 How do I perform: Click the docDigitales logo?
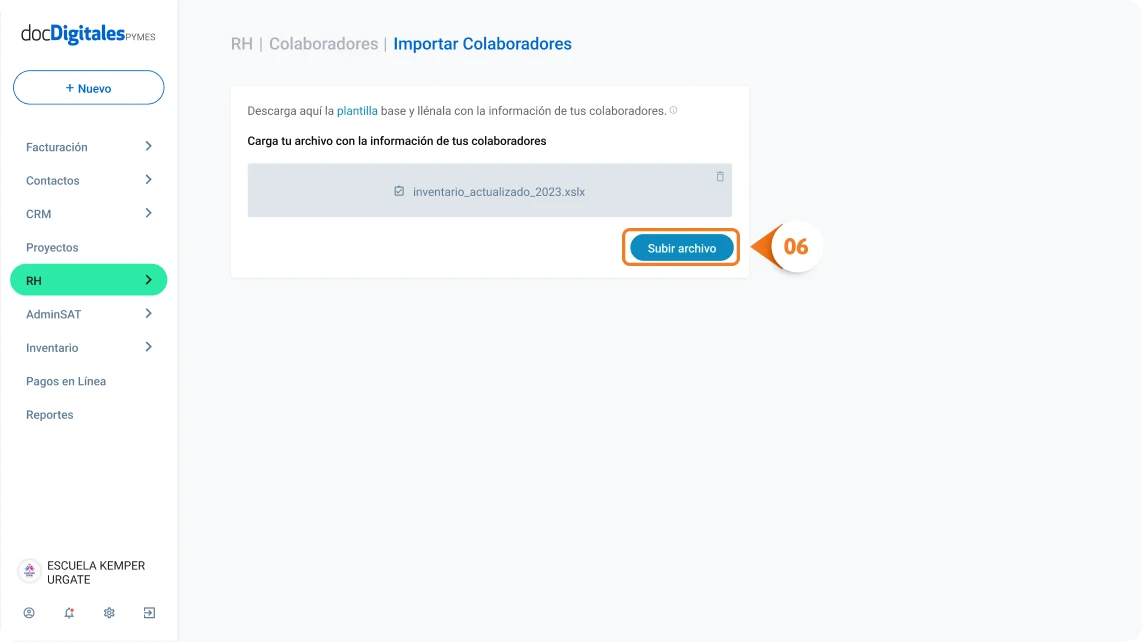click(x=88, y=34)
